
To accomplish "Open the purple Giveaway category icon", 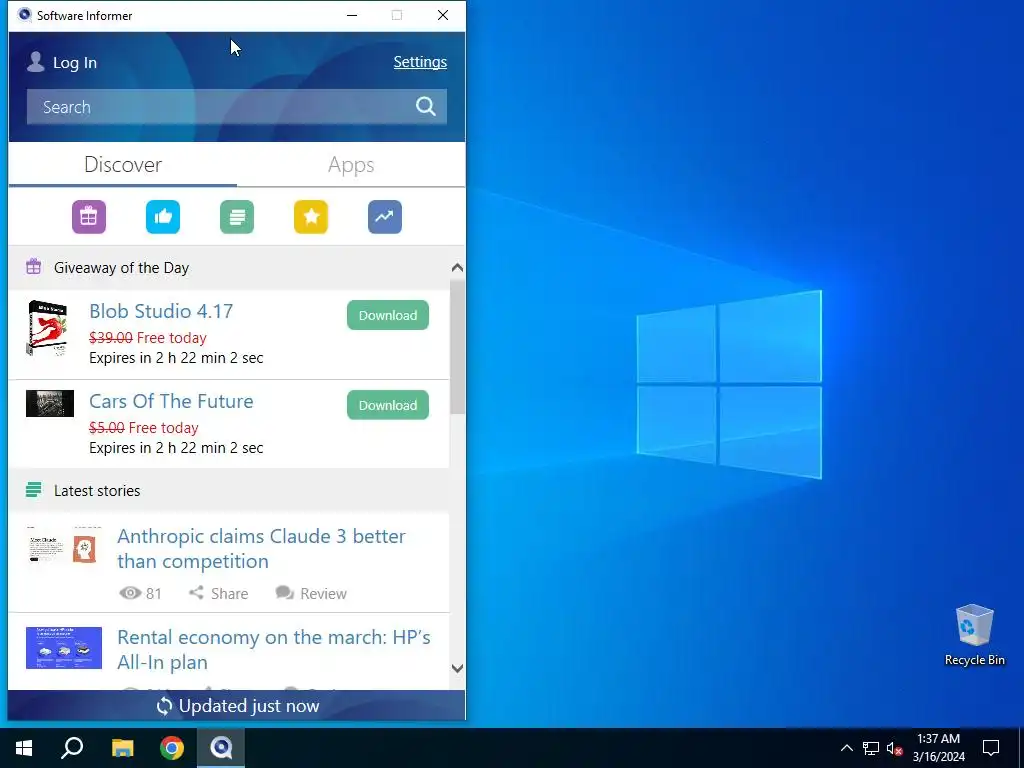I will (89, 217).
